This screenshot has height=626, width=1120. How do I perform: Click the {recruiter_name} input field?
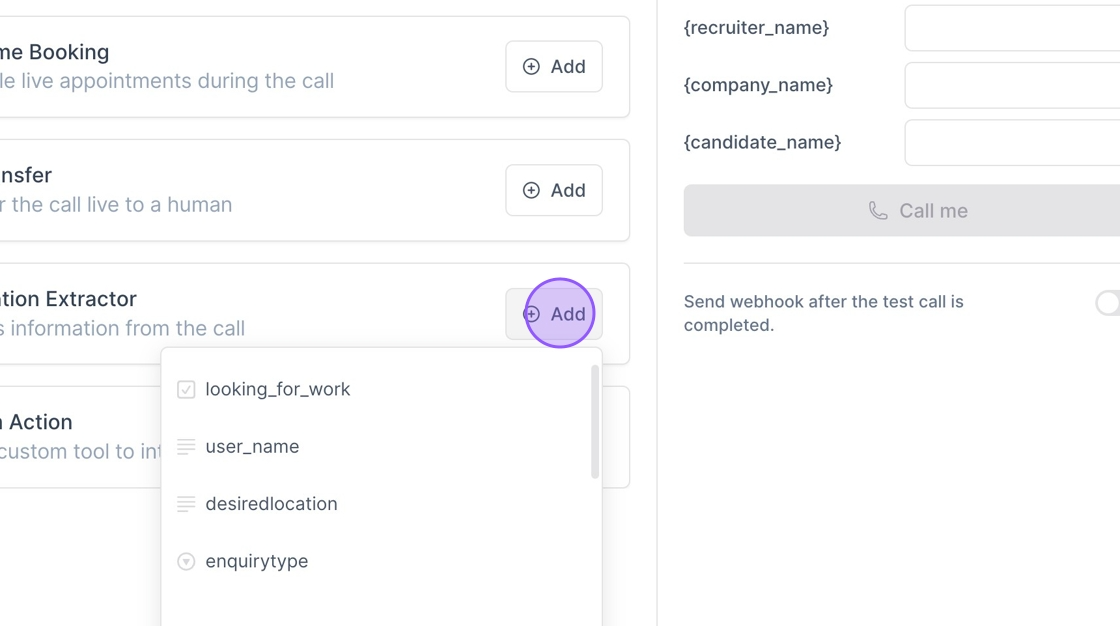pyautogui.click(x=1012, y=28)
